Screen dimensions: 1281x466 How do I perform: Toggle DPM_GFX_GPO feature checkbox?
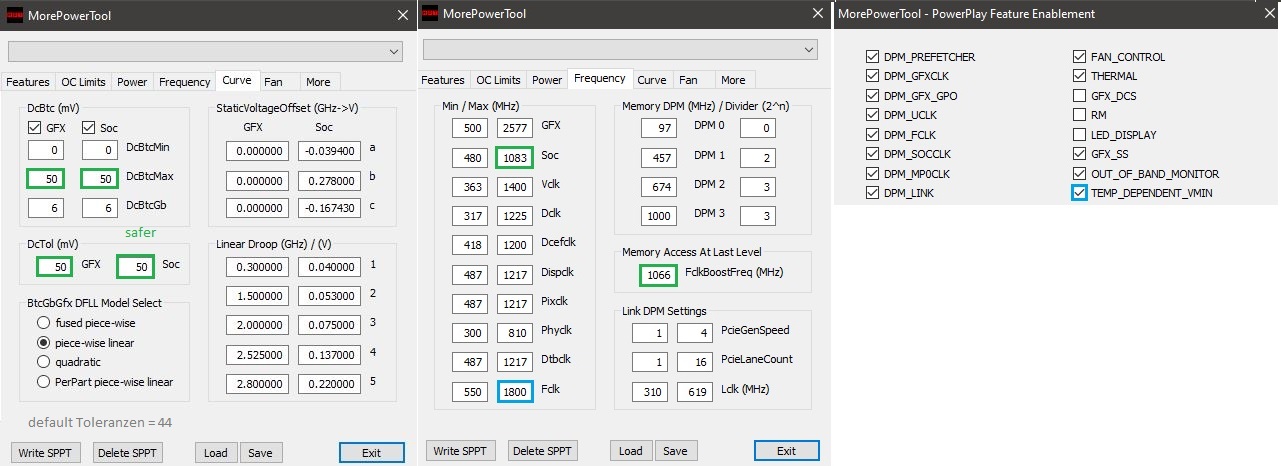873,96
